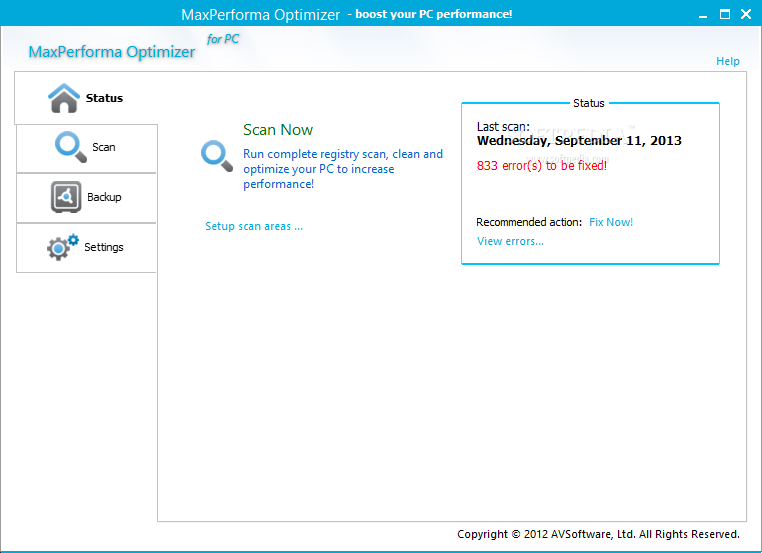762x553 pixels.
Task: Maximize the MaxPerforma Optimizer window
Action: pyautogui.click(x=725, y=14)
